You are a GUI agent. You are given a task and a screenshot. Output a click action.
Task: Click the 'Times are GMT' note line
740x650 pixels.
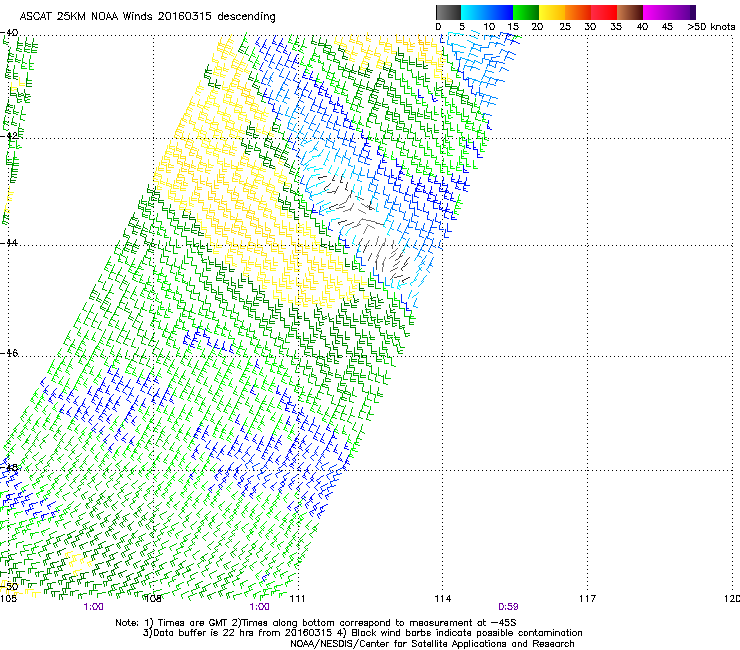(x=316, y=623)
